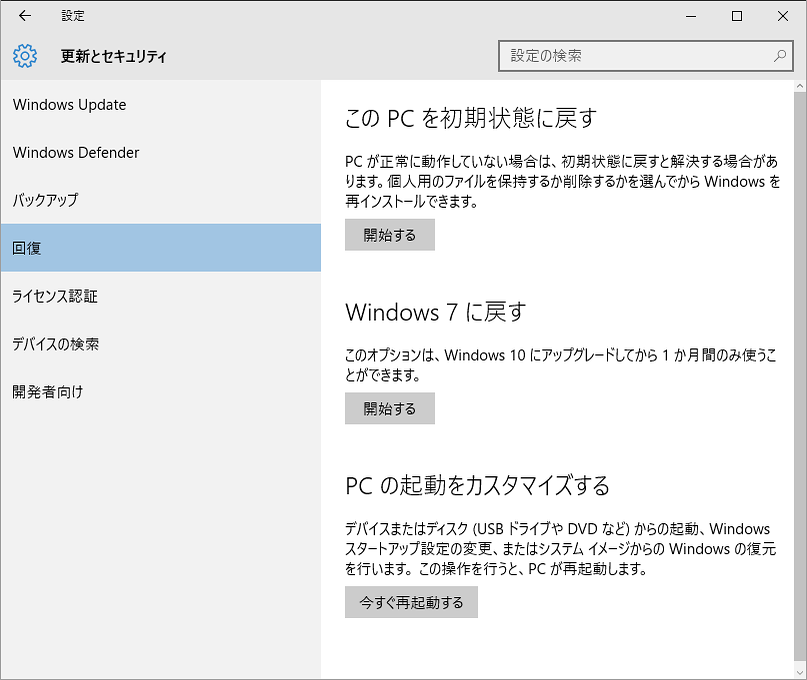Screen dimensions: 807x680
Task: Click the back arrow to return
Action: [x=24, y=16]
